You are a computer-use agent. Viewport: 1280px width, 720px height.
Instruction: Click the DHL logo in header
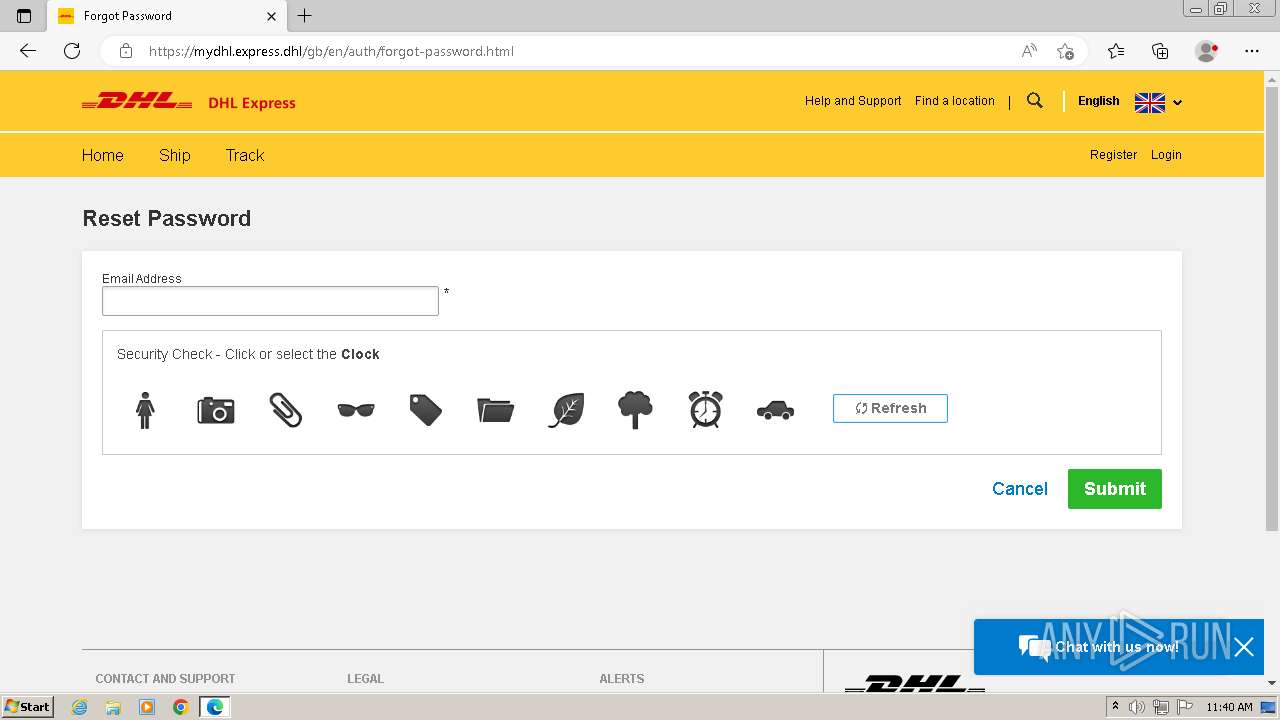pos(137,101)
